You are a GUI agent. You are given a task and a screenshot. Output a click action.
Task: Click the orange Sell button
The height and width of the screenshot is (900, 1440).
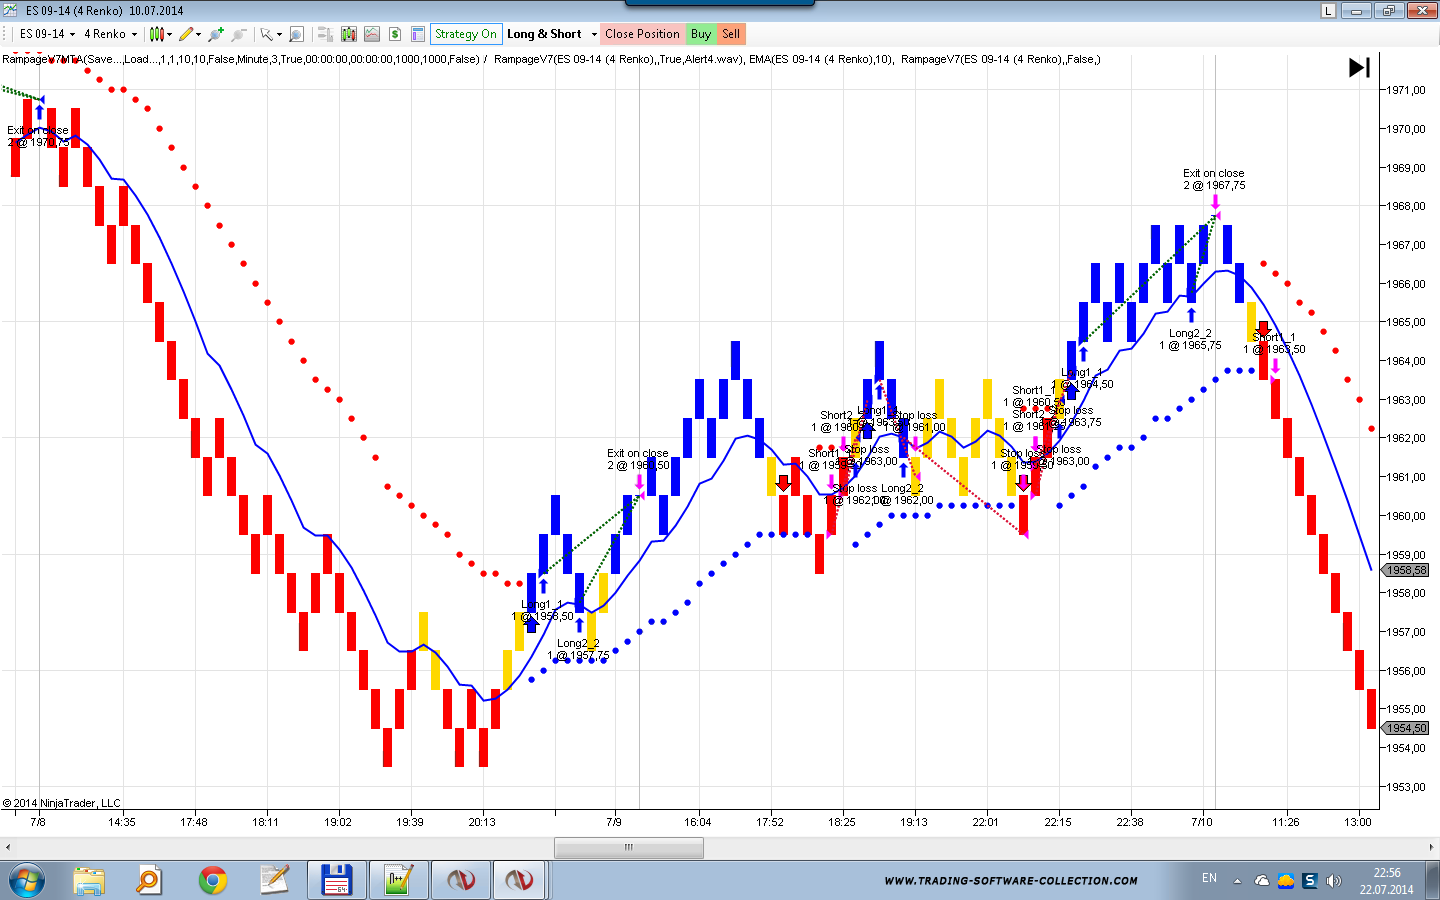coord(731,34)
